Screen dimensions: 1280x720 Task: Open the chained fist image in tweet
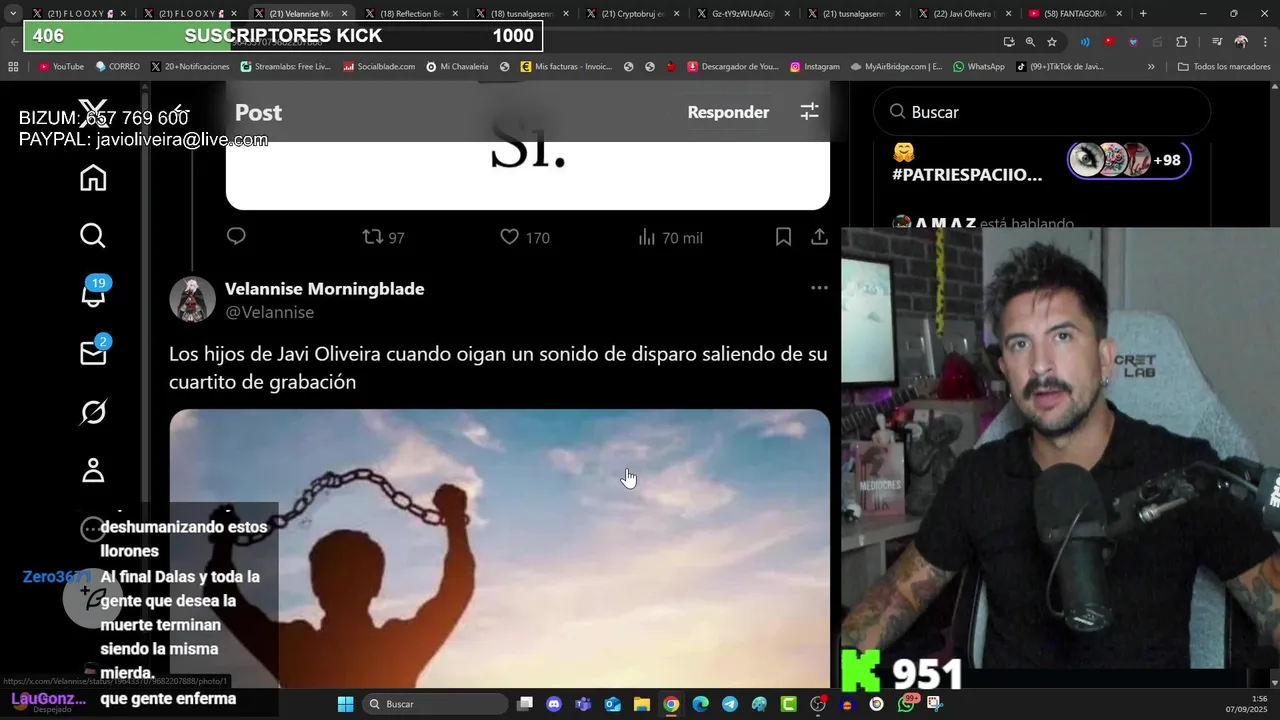499,548
